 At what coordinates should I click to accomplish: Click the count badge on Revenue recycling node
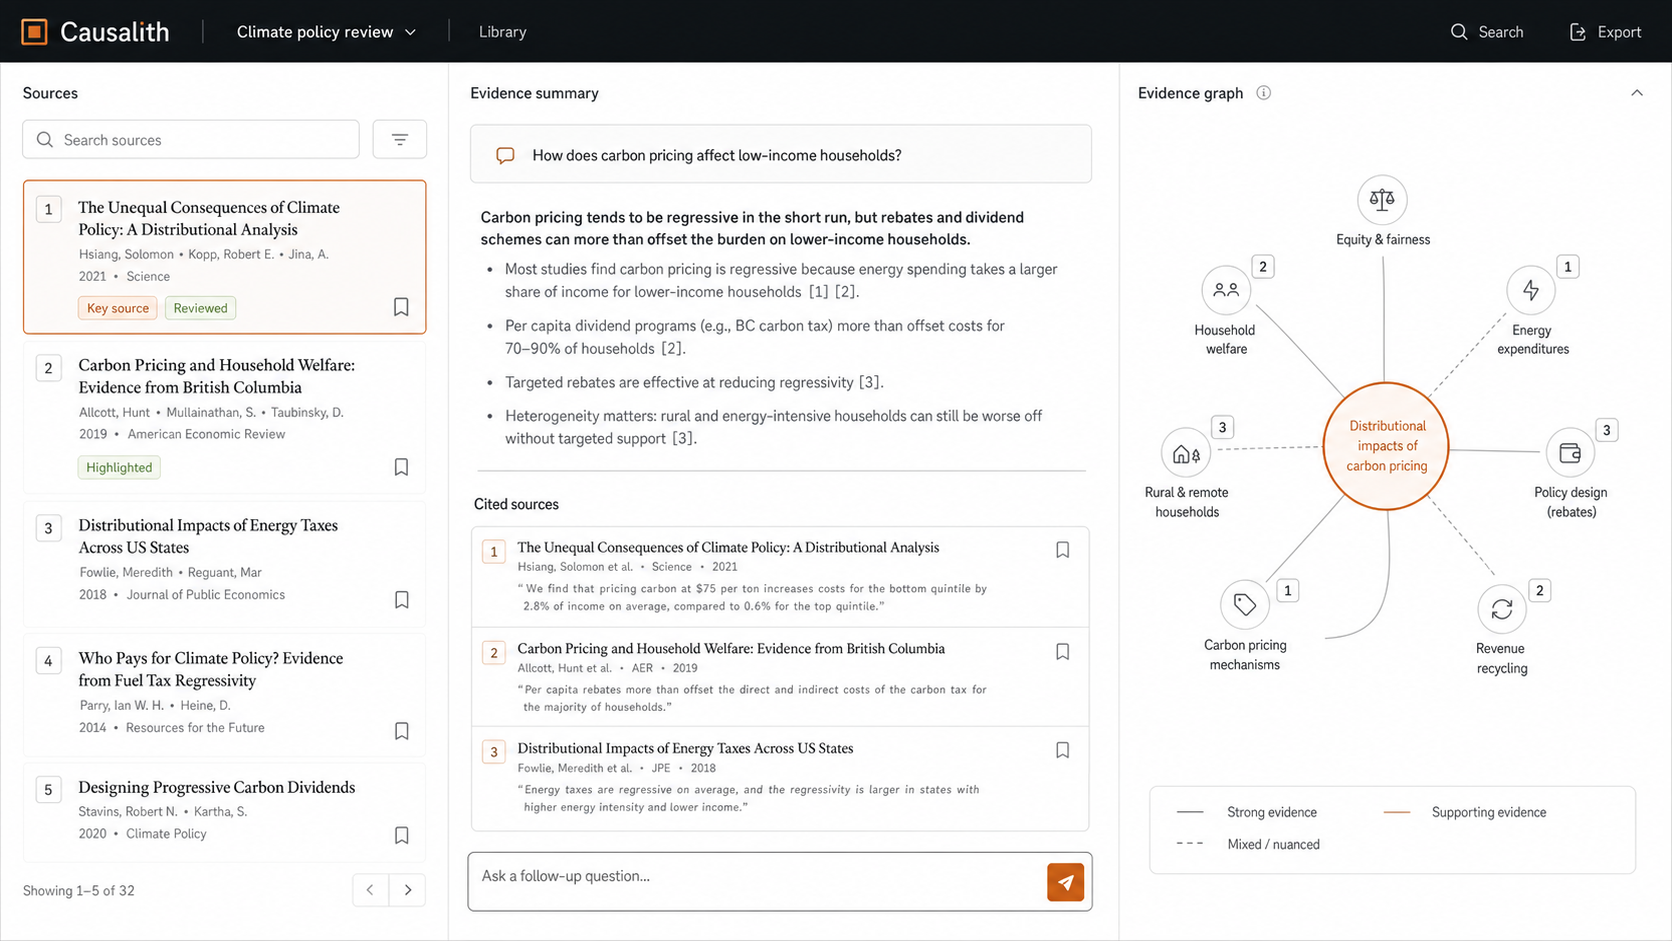pyautogui.click(x=1540, y=591)
